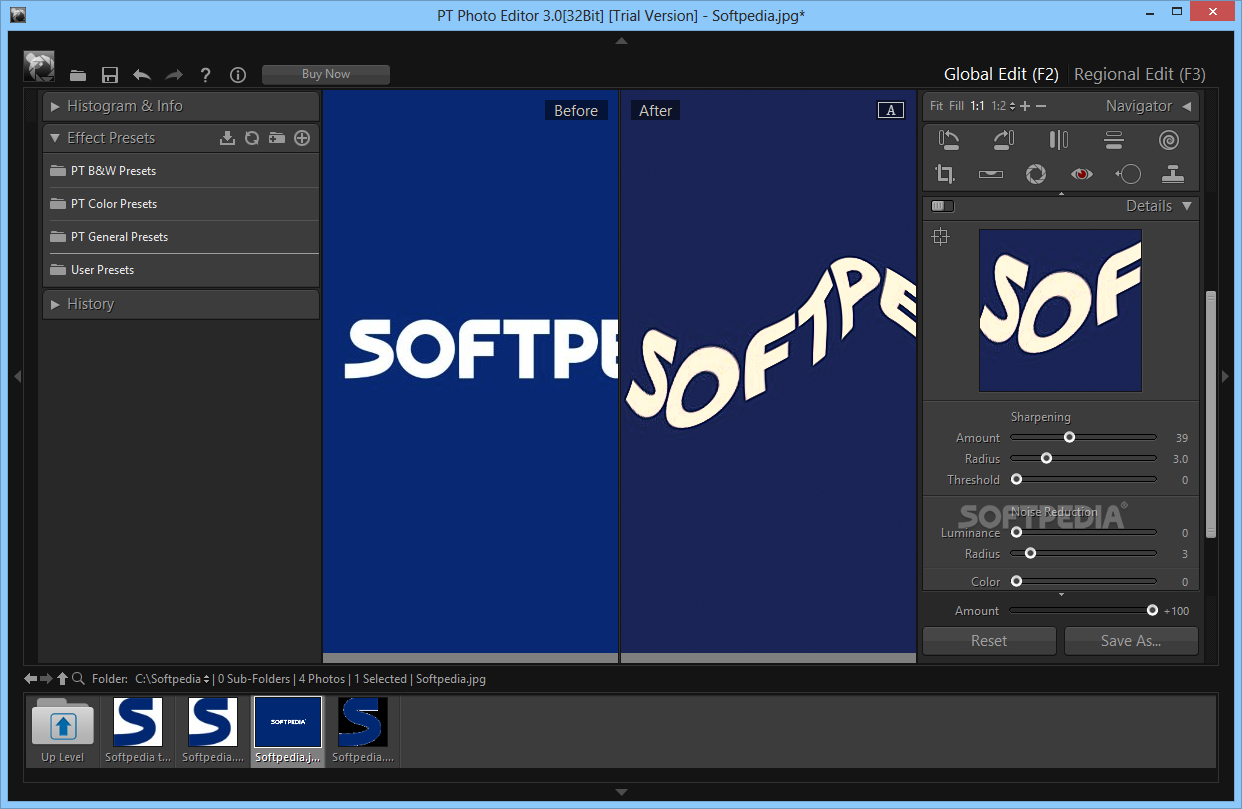This screenshot has height=809, width=1242.
Task: Click the Sharpening Radius slider handle
Action: coord(1046,458)
